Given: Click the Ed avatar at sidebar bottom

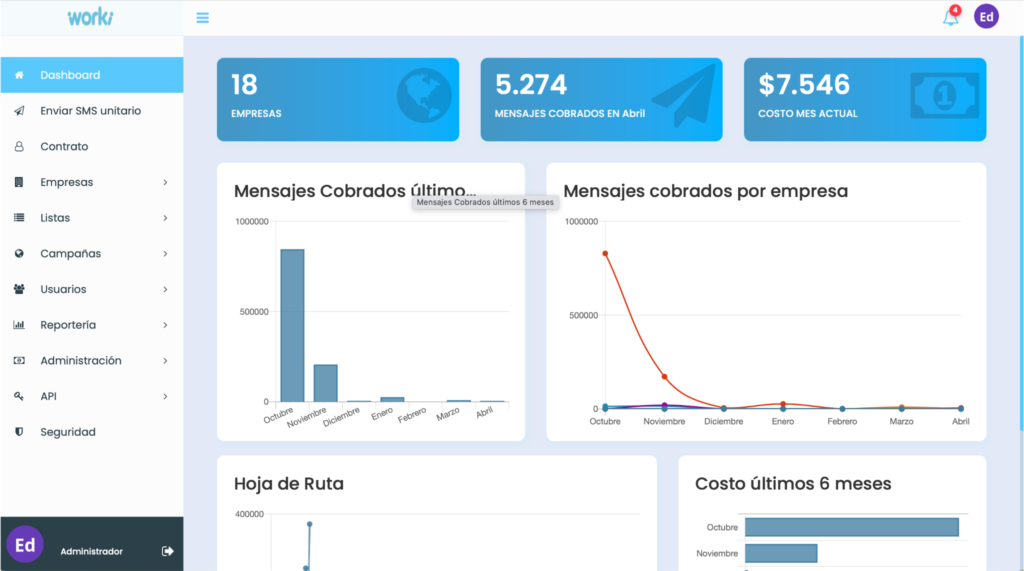Looking at the screenshot, I should (x=25, y=544).
